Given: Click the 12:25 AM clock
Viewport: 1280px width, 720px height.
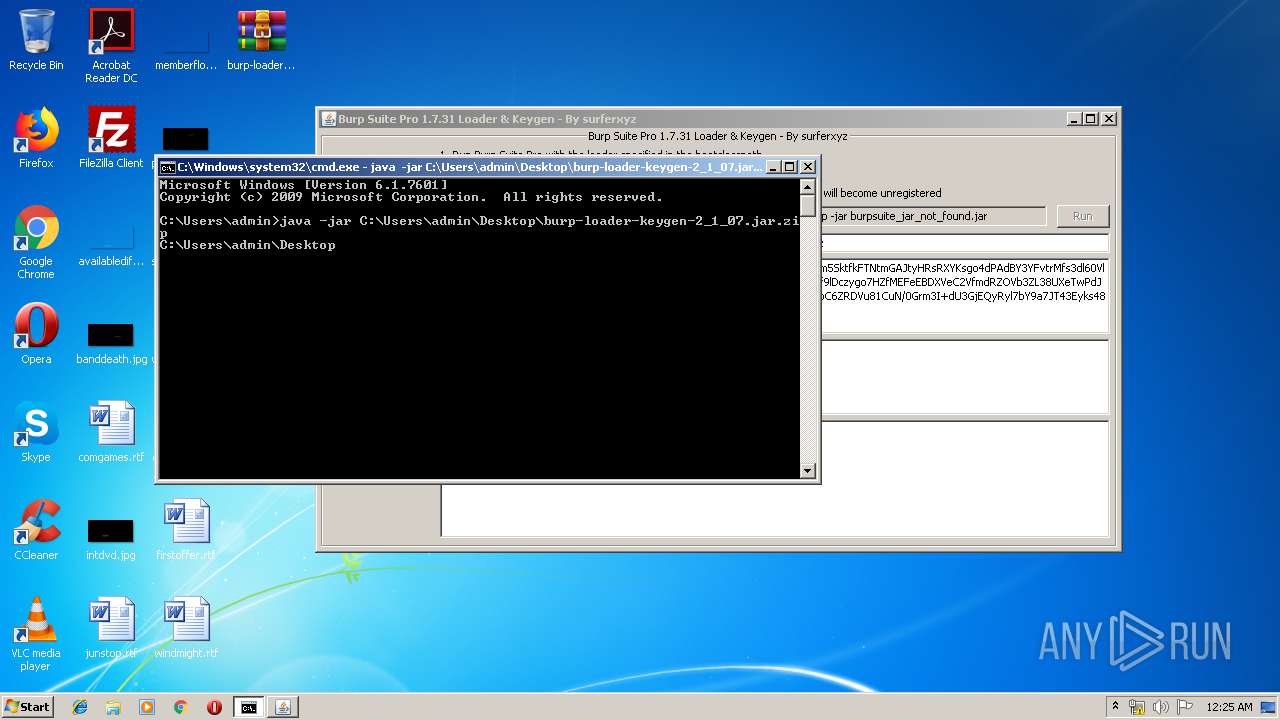Looking at the screenshot, I should tap(1229, 707).
